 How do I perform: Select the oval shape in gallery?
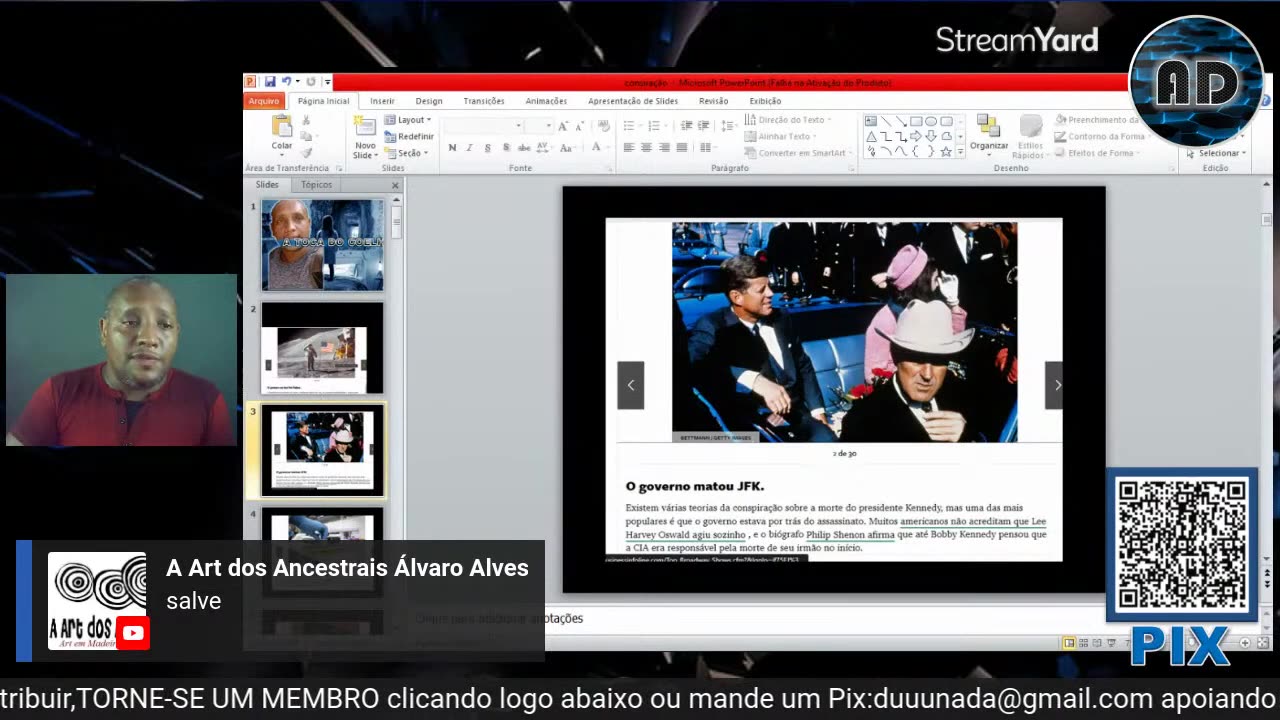(931, 121)
